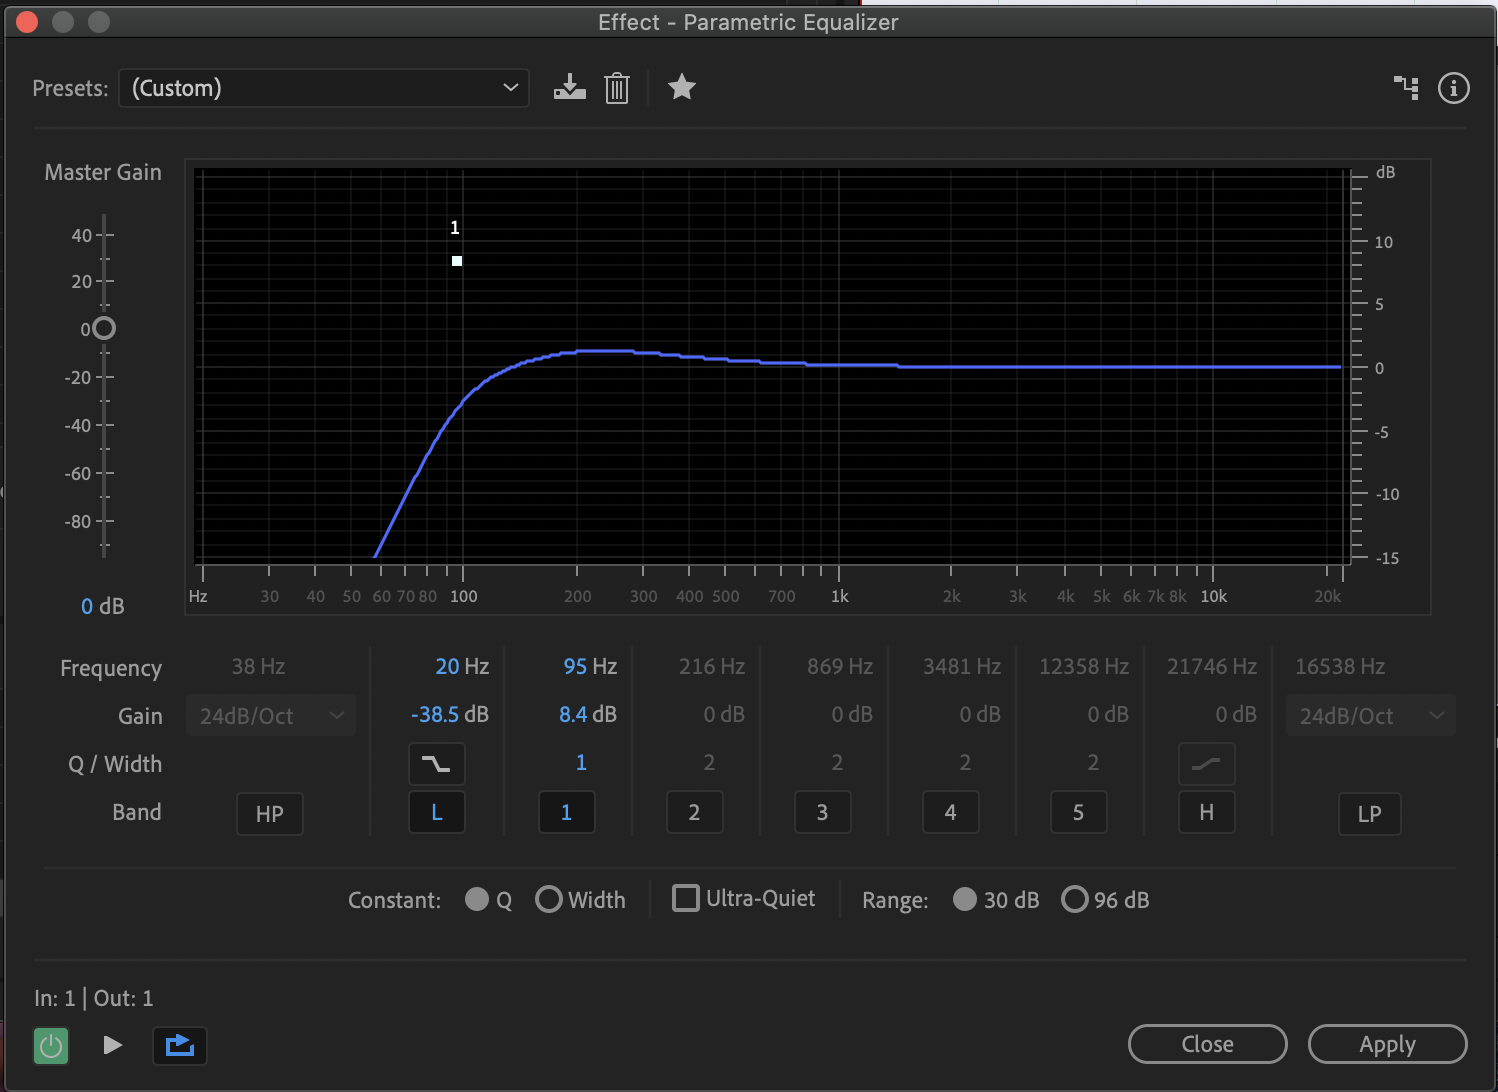Delete preset using trash icon
The width and height of the screenshot is (1498, 1092).
617,88
